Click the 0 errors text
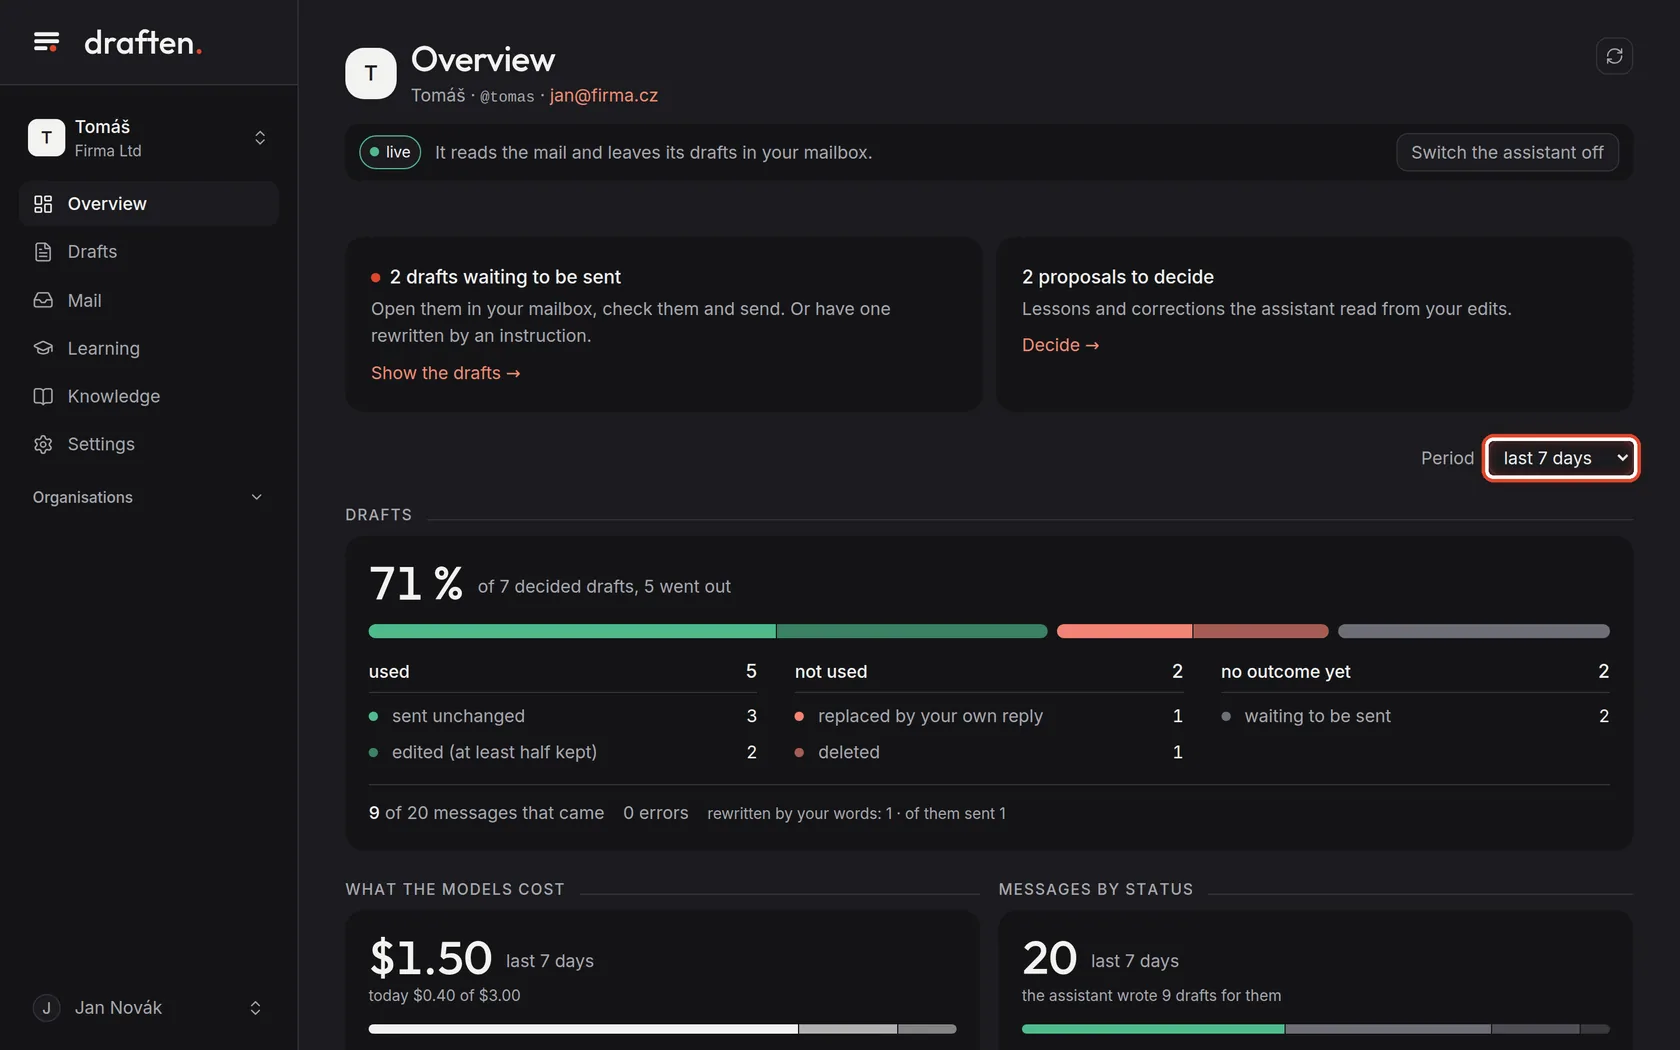This screenshot has width=1680, height=1050. tap(656, 813)
